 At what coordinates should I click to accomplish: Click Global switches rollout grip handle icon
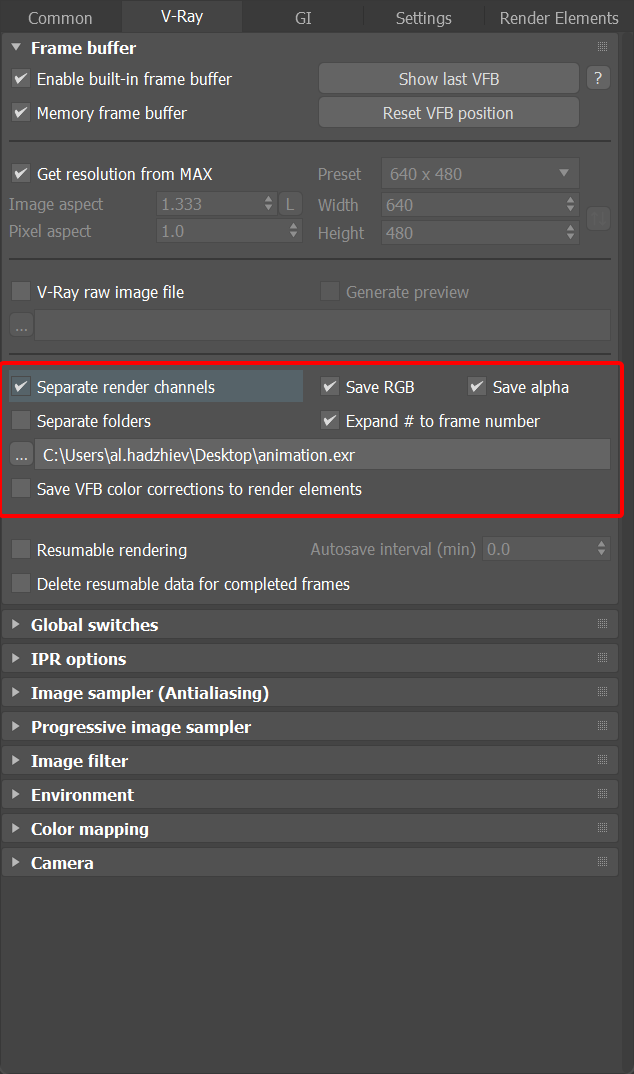pos(602,624)
